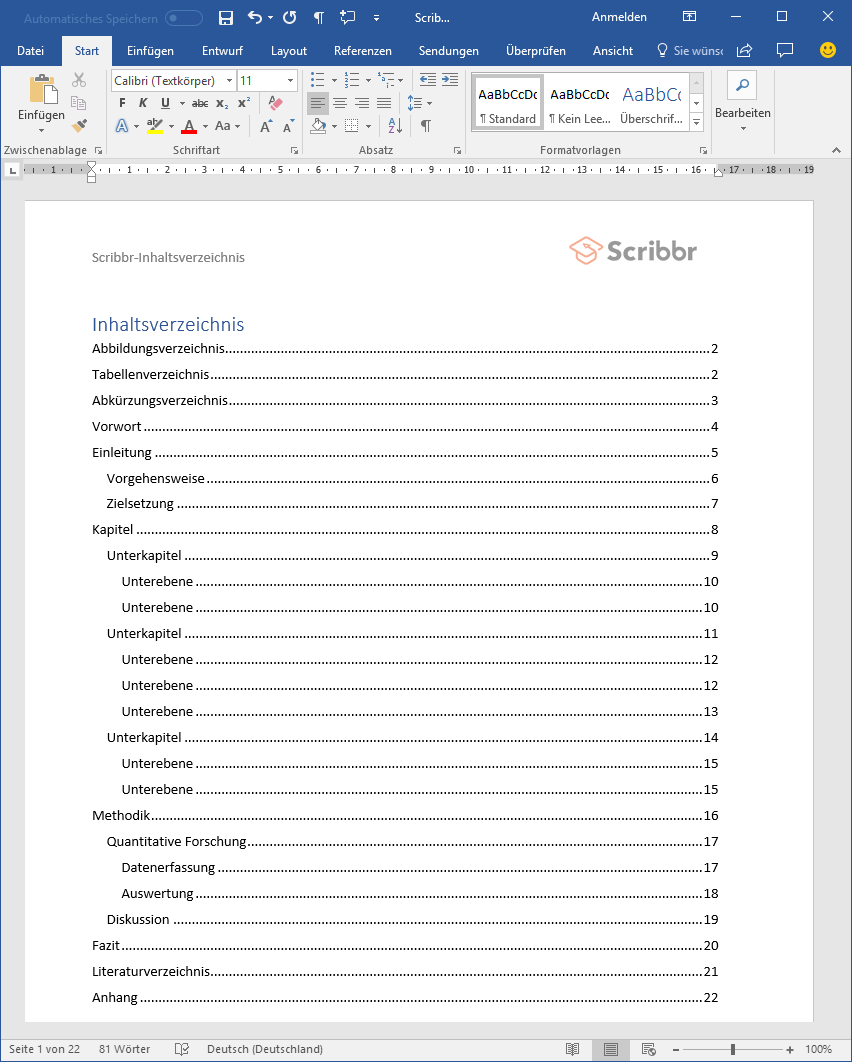Decrease the paragraph indent
This screenshot has height=1062, width=852.
(x=427, y=80)
